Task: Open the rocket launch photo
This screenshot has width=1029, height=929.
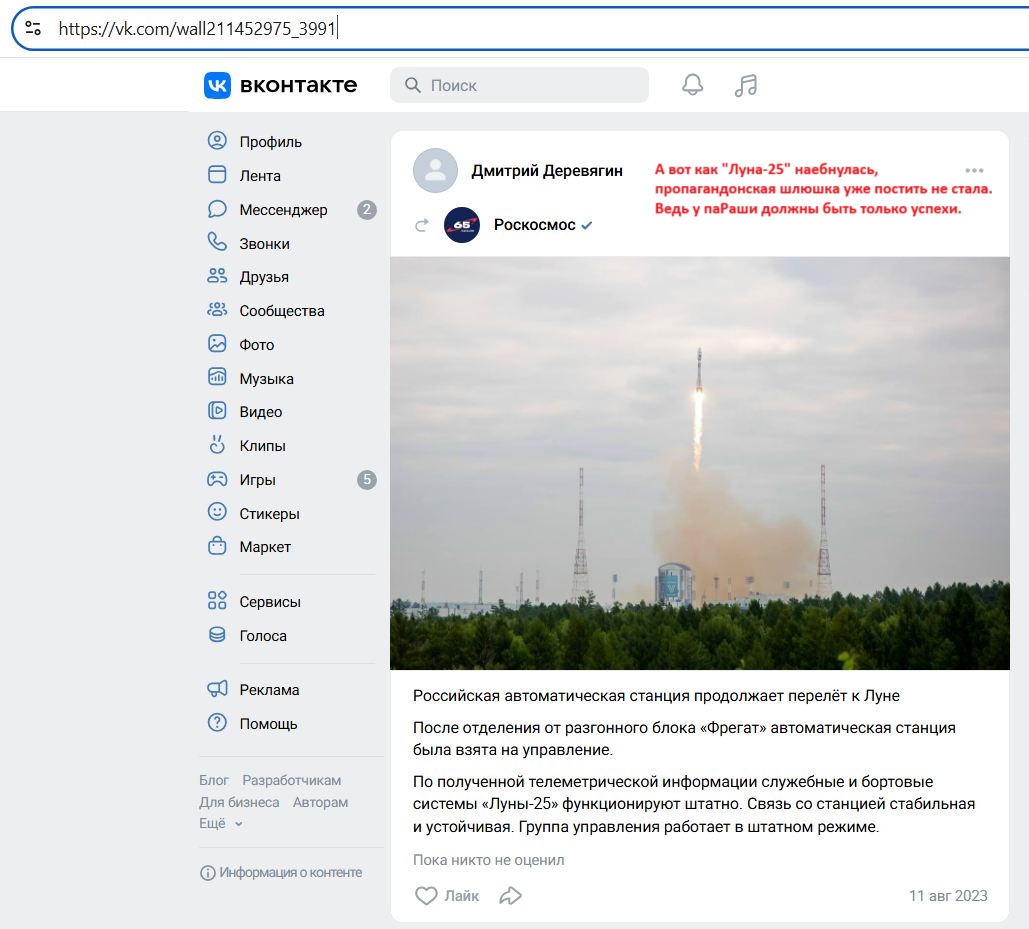Action: [x=700, y=463]
